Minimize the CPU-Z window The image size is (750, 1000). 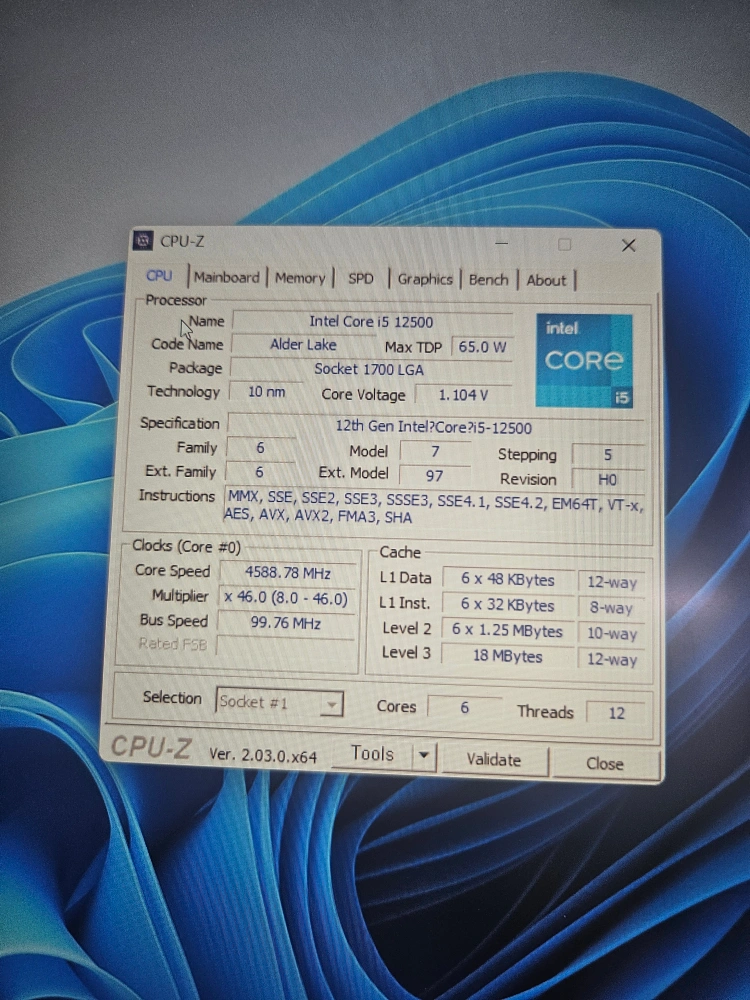pyautogui.click(x=502, y=243)
